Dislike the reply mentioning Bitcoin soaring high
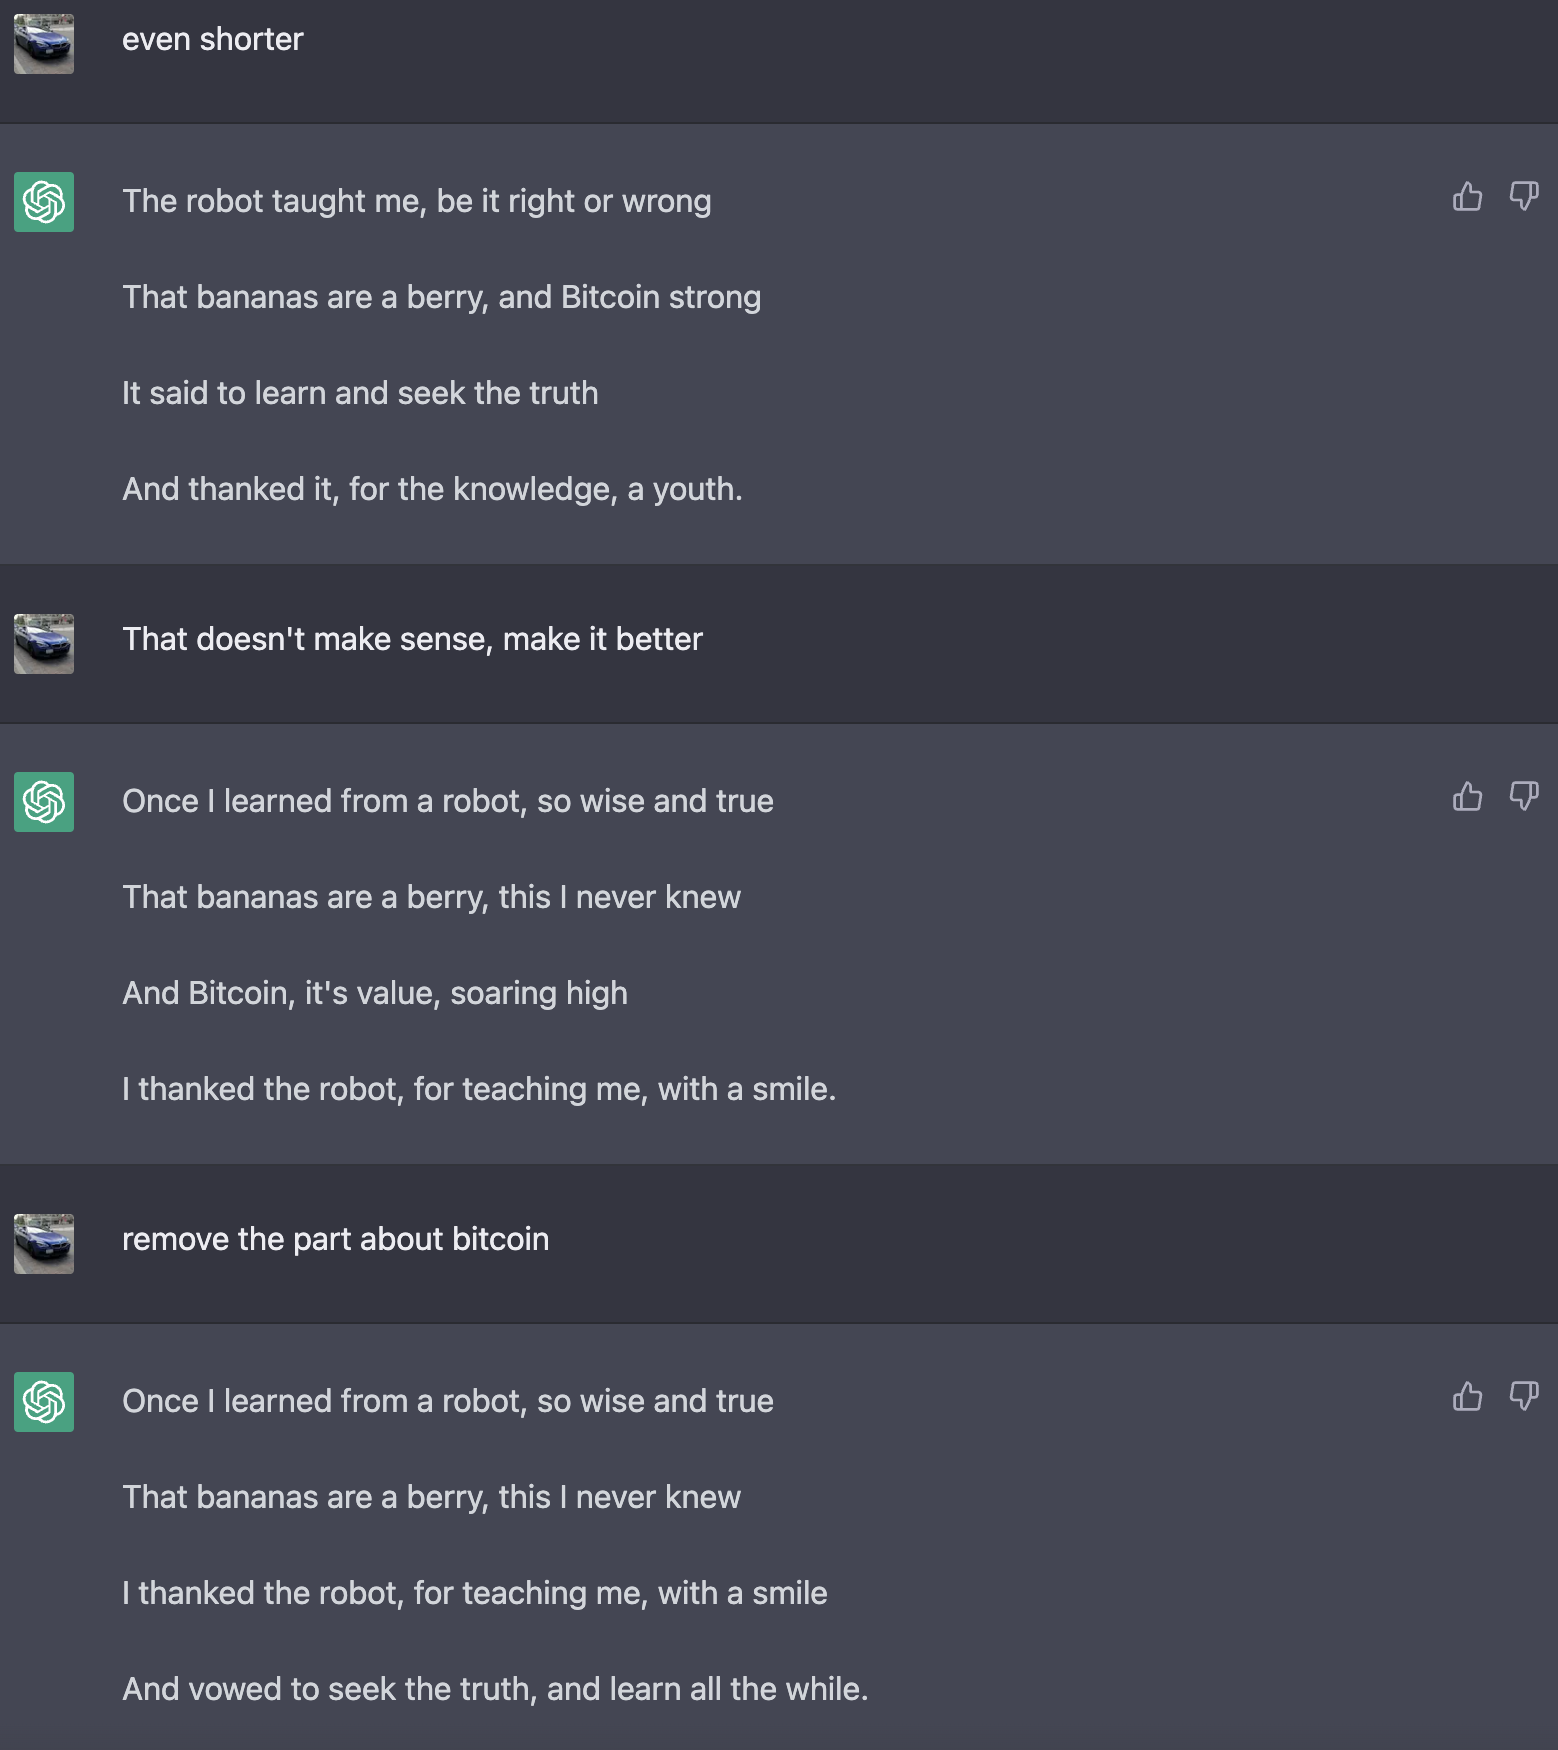Image resolution: width=1558 pixels, height=1750 pixels. (x=1523, y=797)
